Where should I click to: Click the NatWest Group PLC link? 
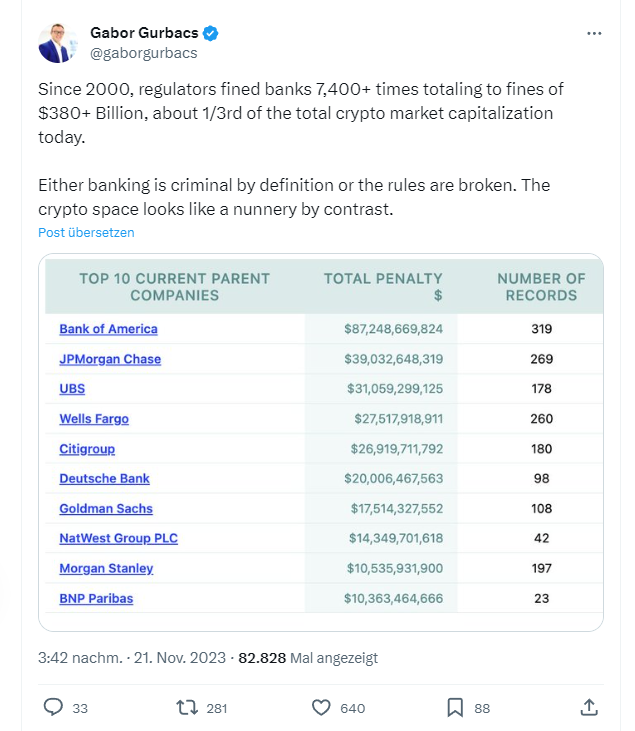point(118,538)
